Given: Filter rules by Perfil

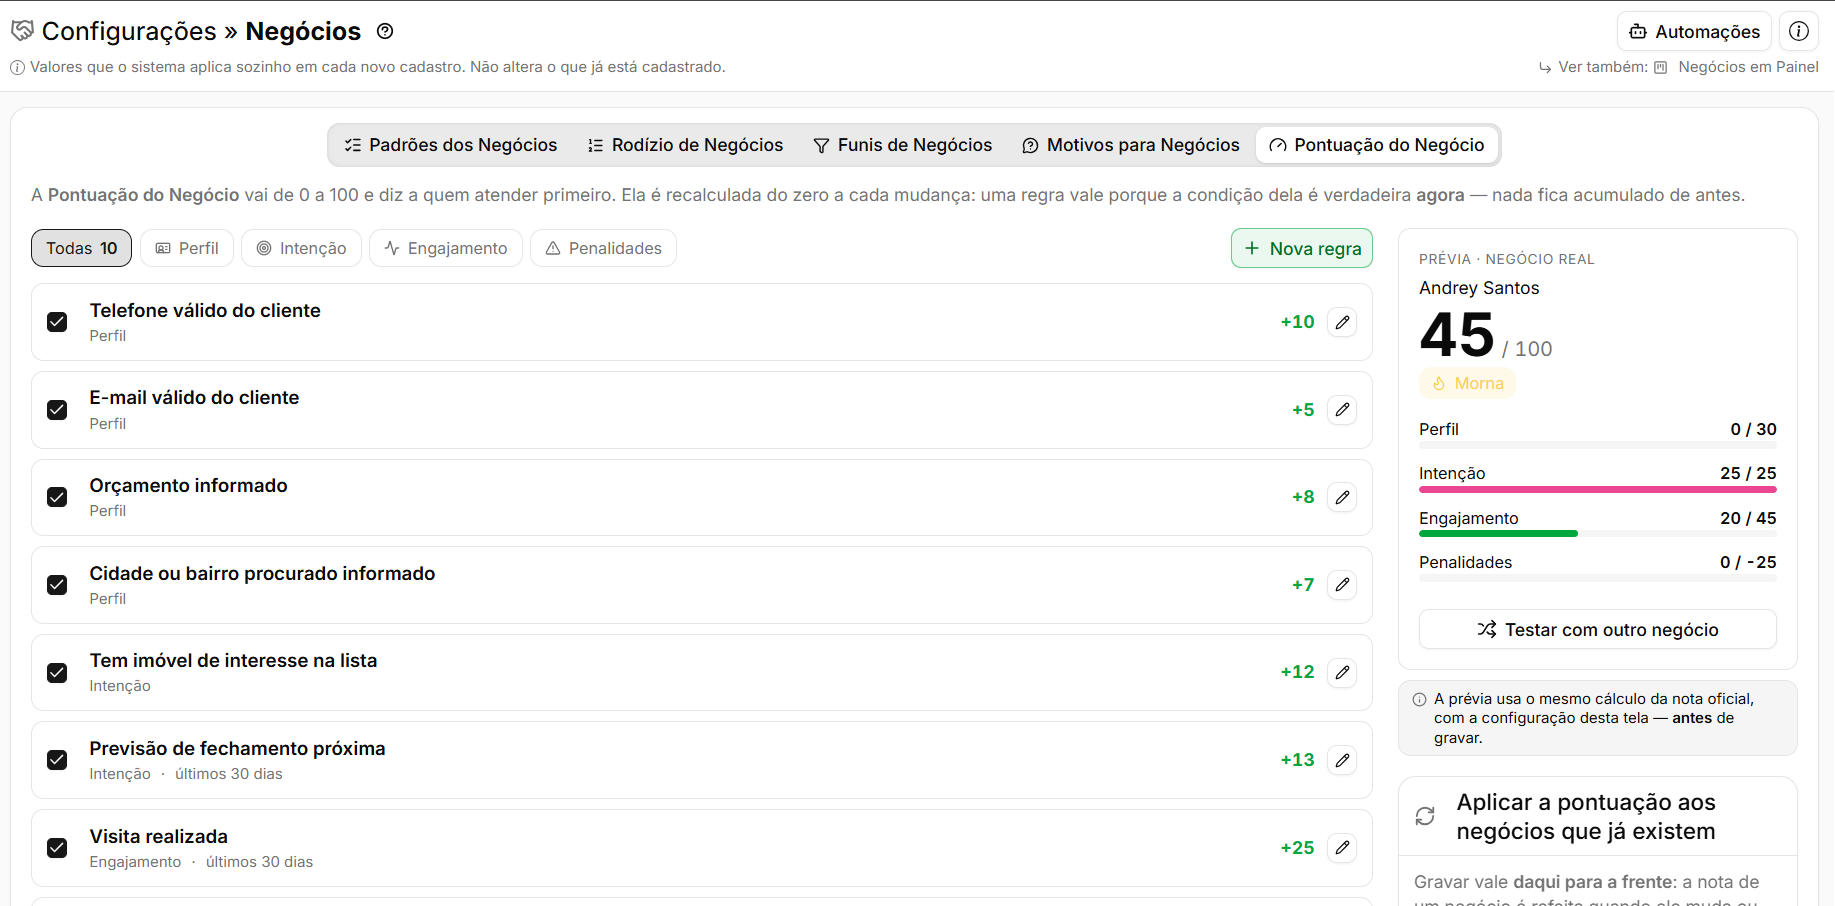Looking at the screenshot, I should pyautogui.click(x=187, y=248).
